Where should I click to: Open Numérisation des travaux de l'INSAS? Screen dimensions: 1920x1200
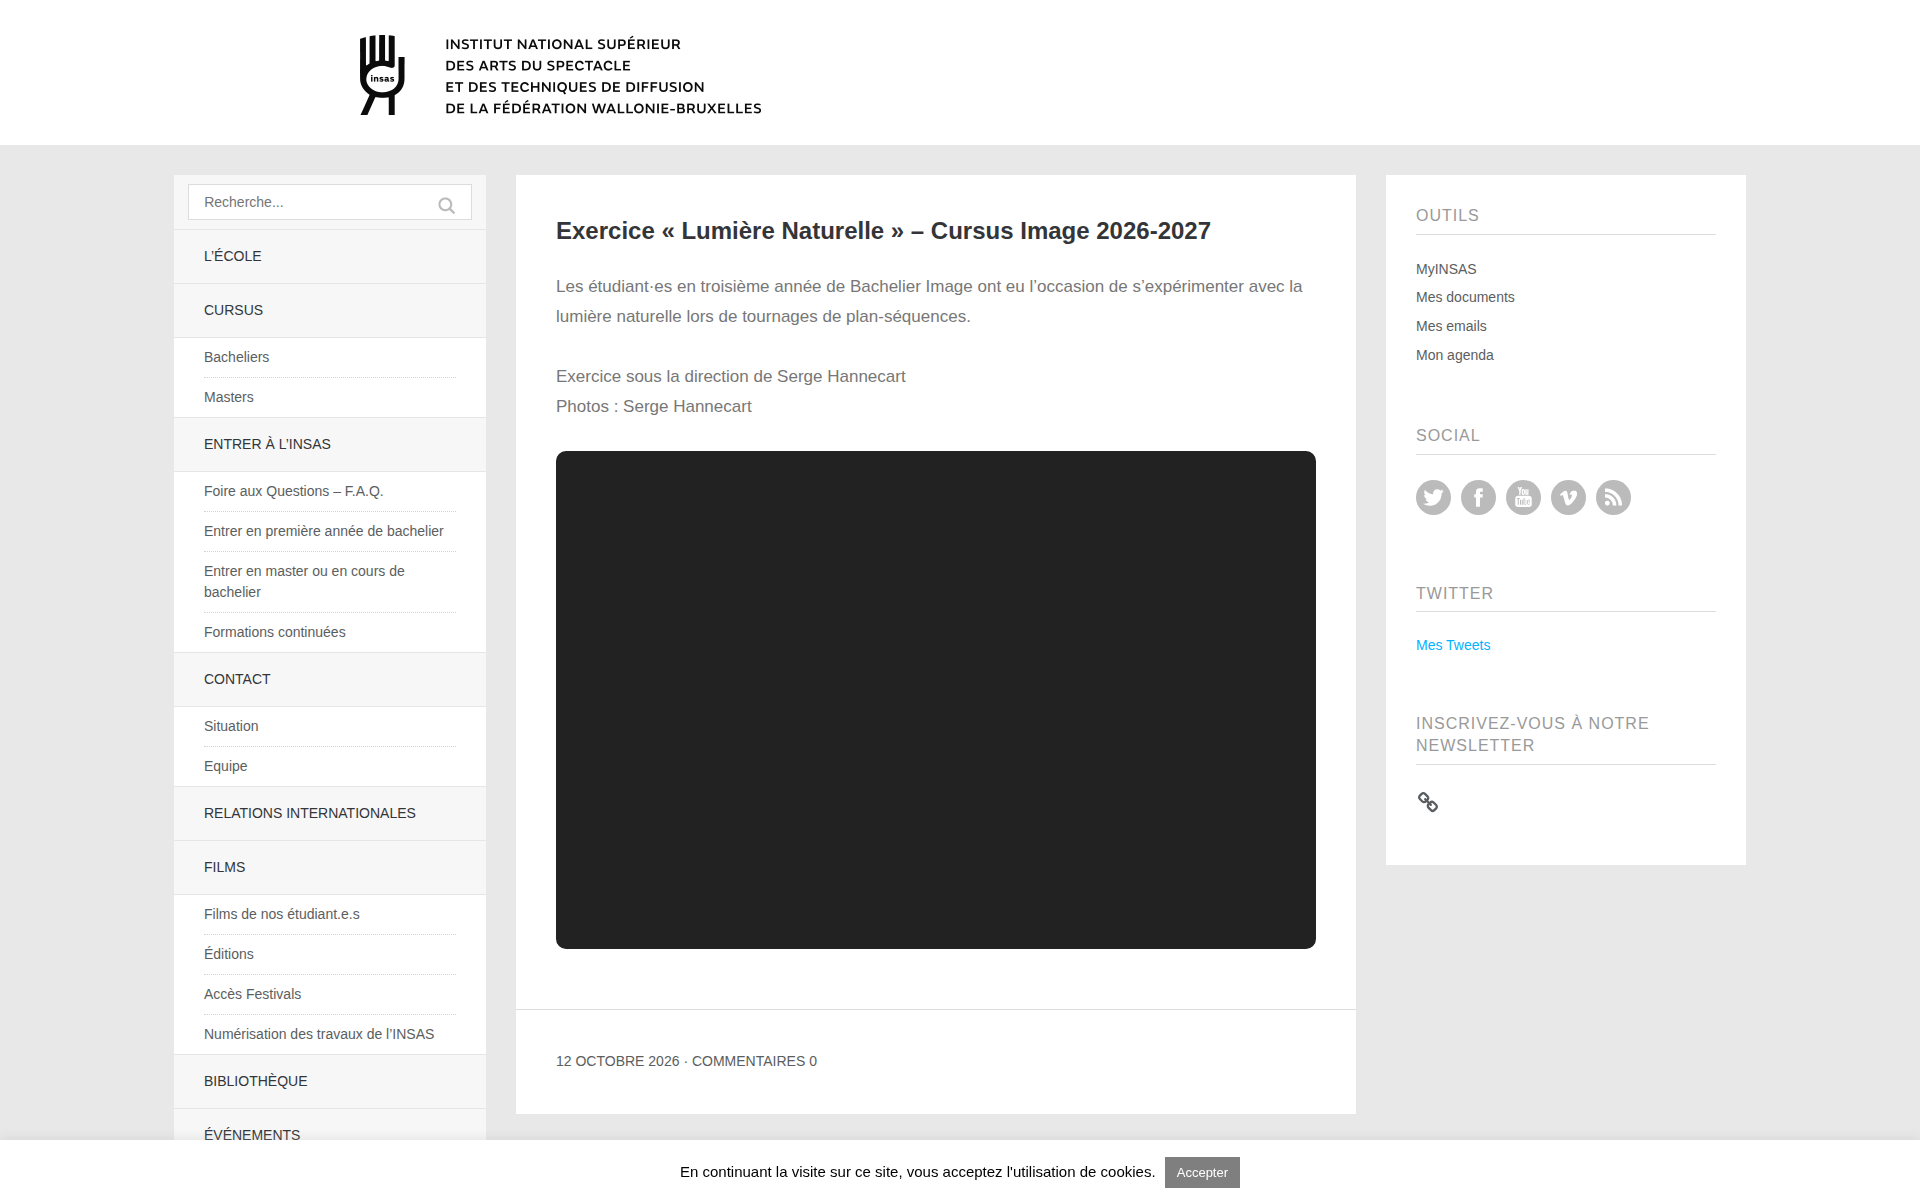pos(319,1034)
